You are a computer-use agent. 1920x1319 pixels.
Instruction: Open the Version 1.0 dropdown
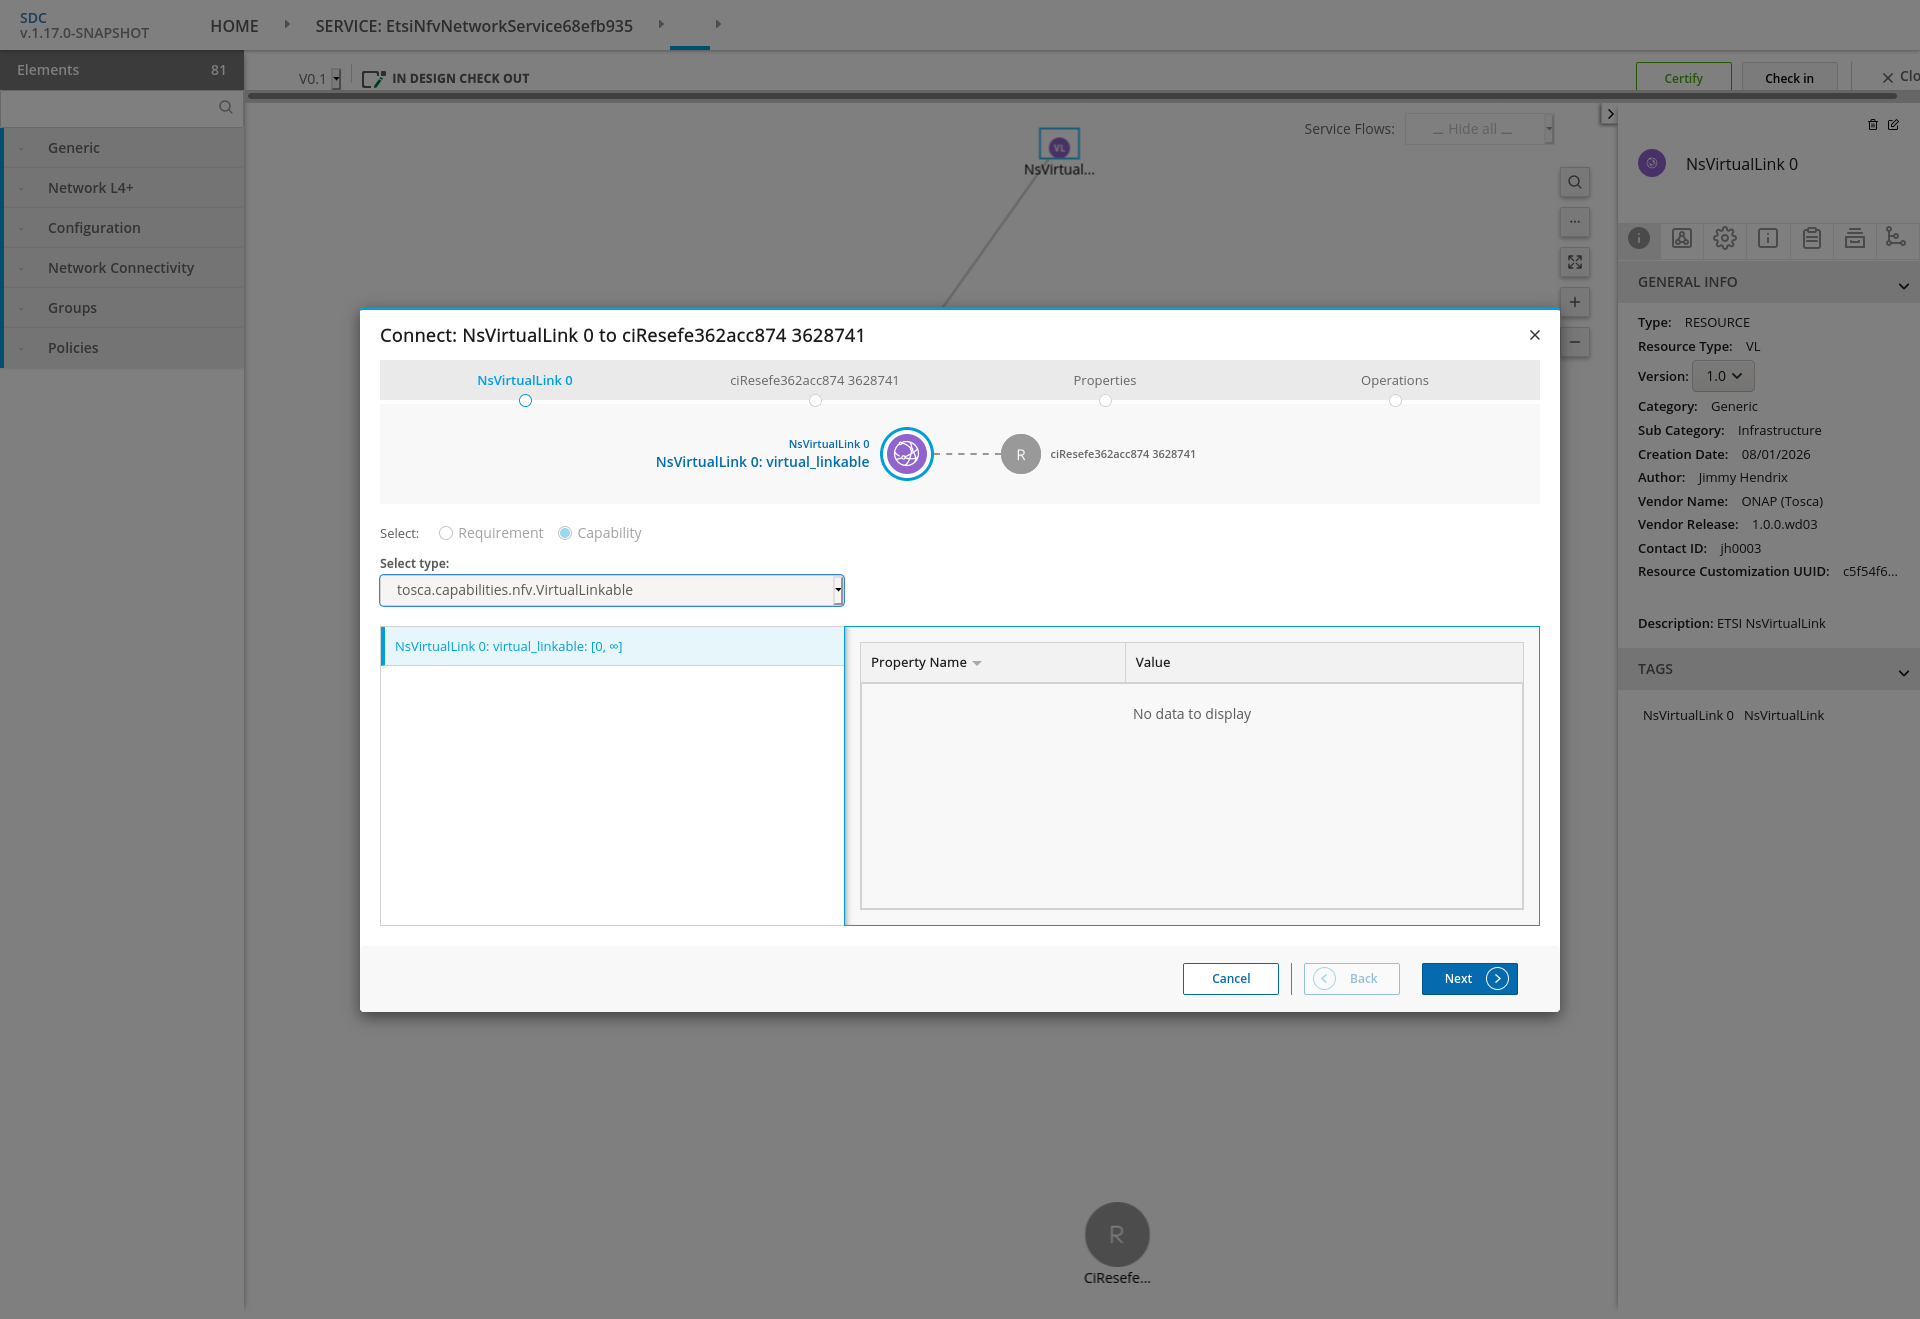tap(1724, 376)
